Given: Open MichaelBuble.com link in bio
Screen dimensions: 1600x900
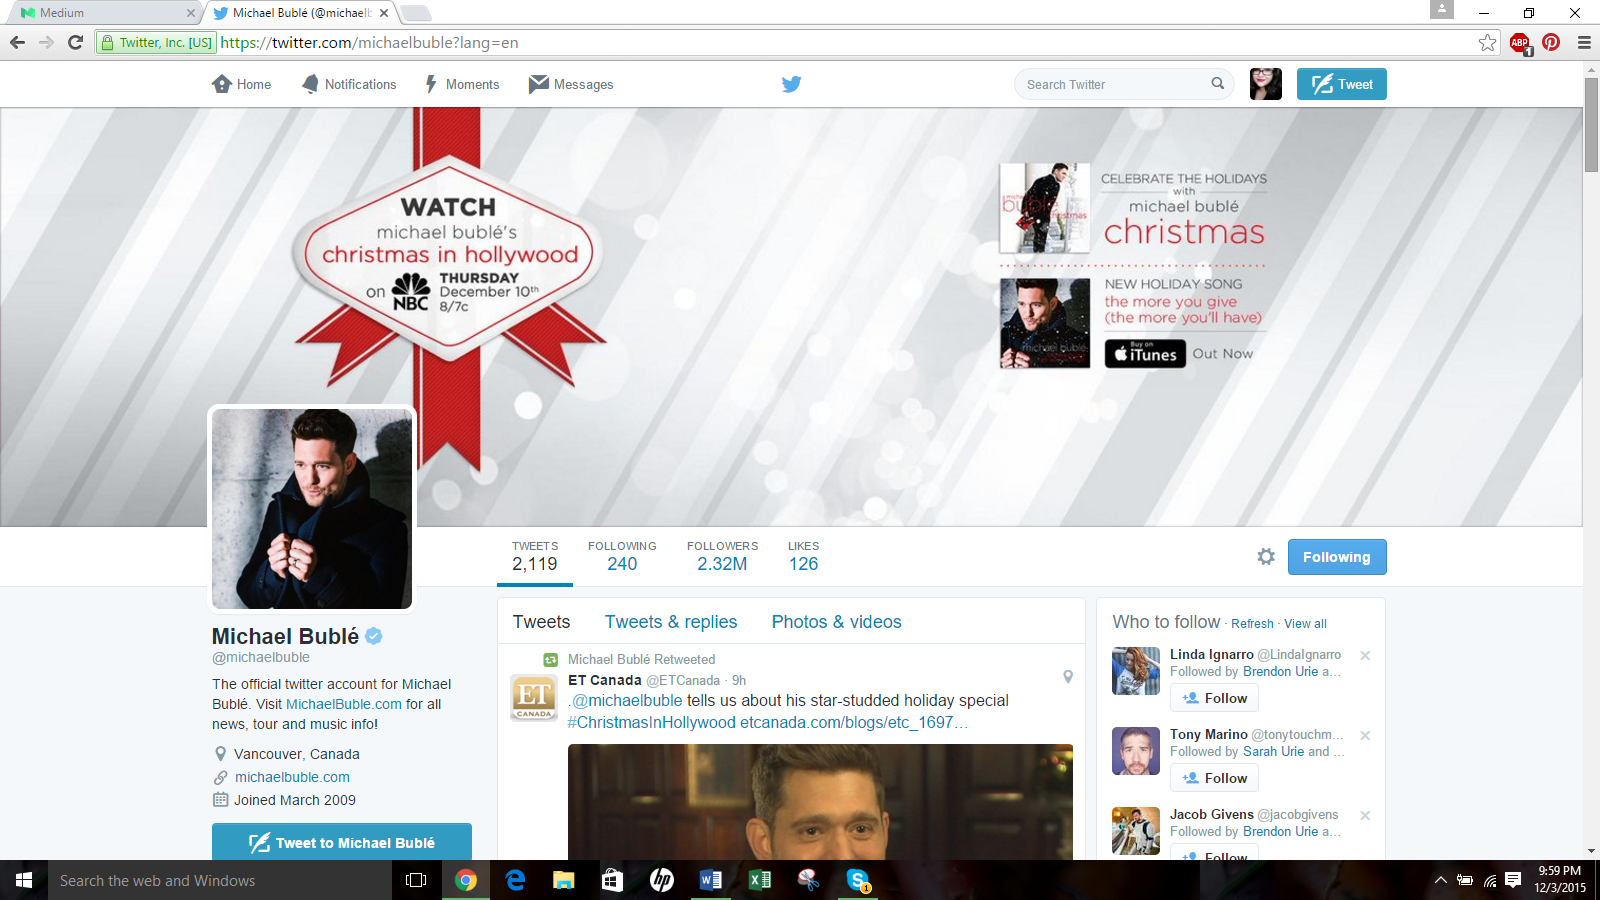Looking at the screenshot, I should coord(344,704).
